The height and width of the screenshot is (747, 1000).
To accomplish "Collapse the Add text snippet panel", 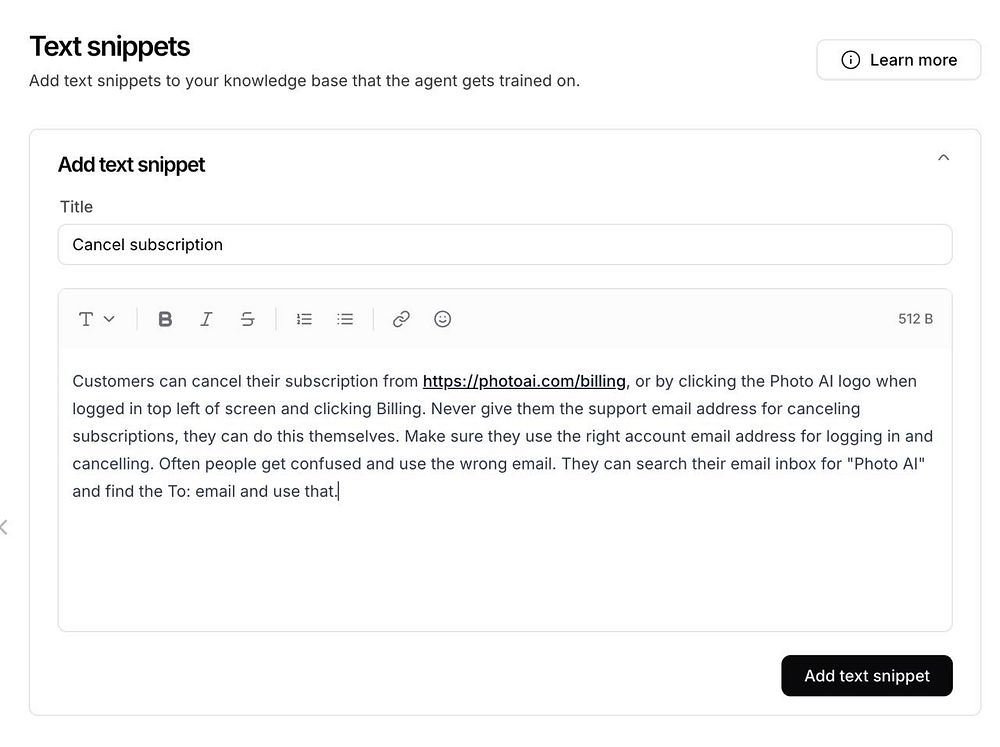I will 943,158.
